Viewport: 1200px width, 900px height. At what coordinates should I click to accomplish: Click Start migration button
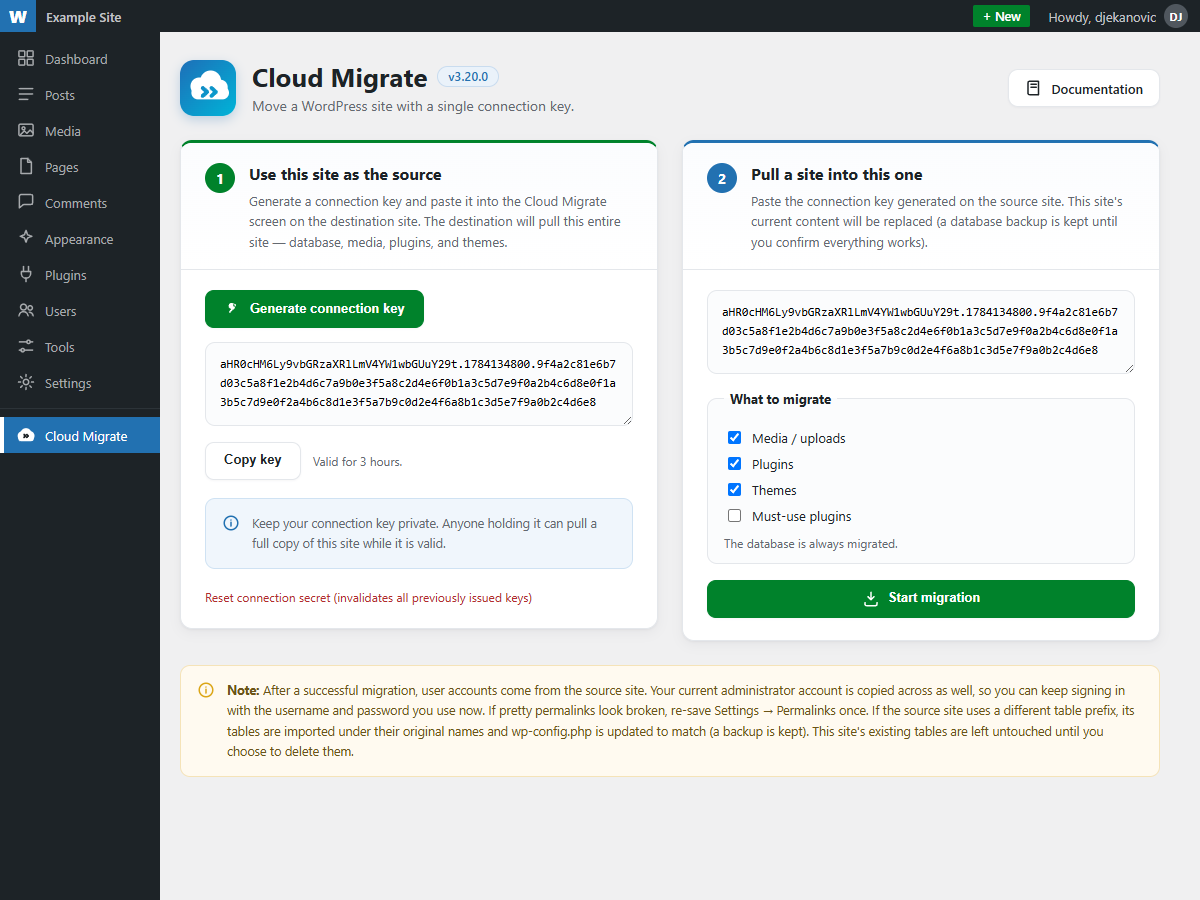click(921, 599)
